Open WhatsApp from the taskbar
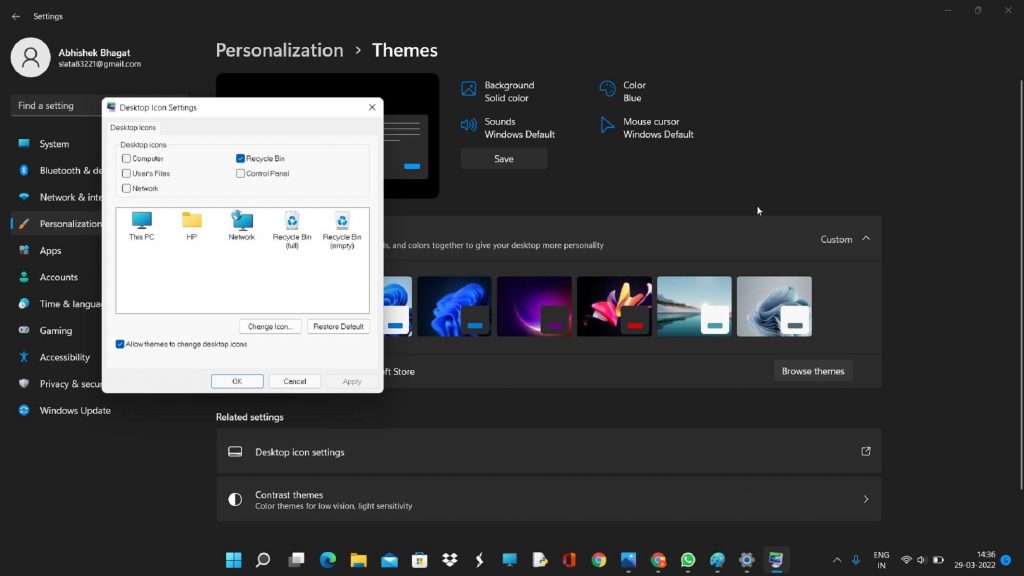This screenshot has width=1024, height=576. point(688,560)
